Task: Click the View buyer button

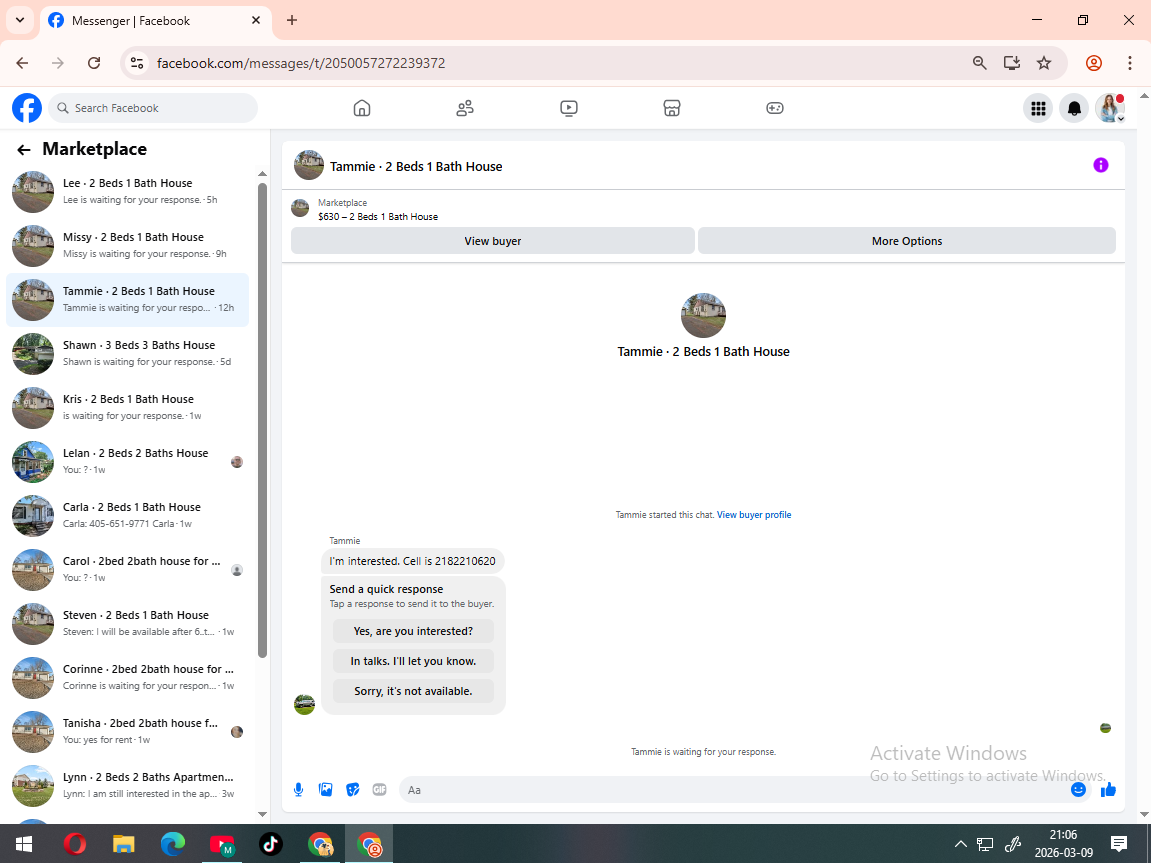Action: 493,241
